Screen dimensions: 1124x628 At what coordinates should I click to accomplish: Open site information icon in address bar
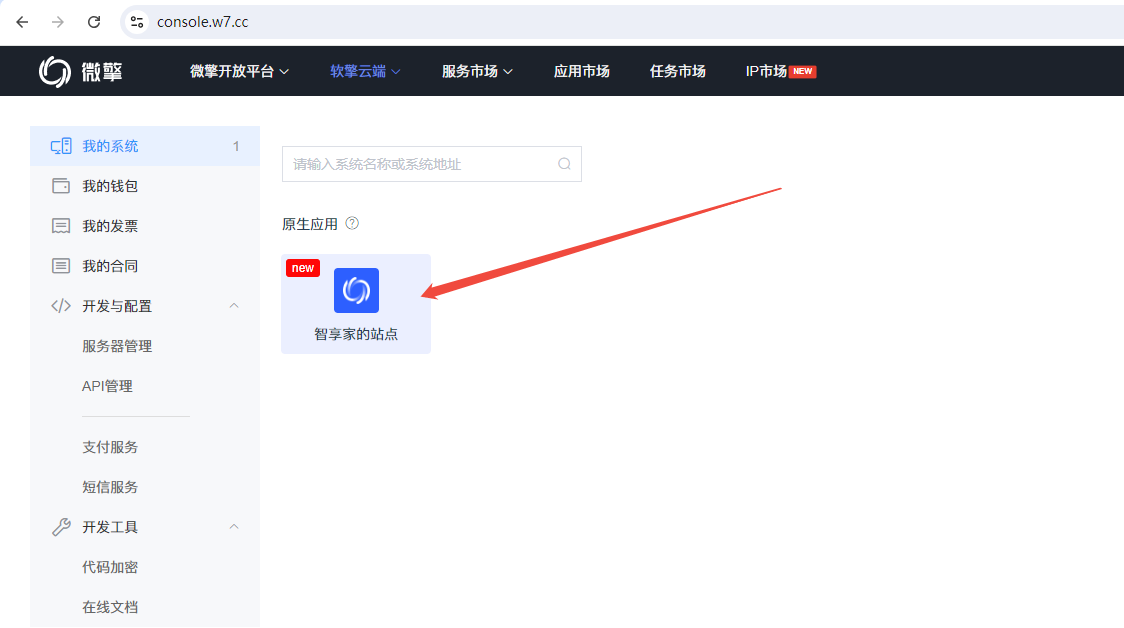click(137, 22)
